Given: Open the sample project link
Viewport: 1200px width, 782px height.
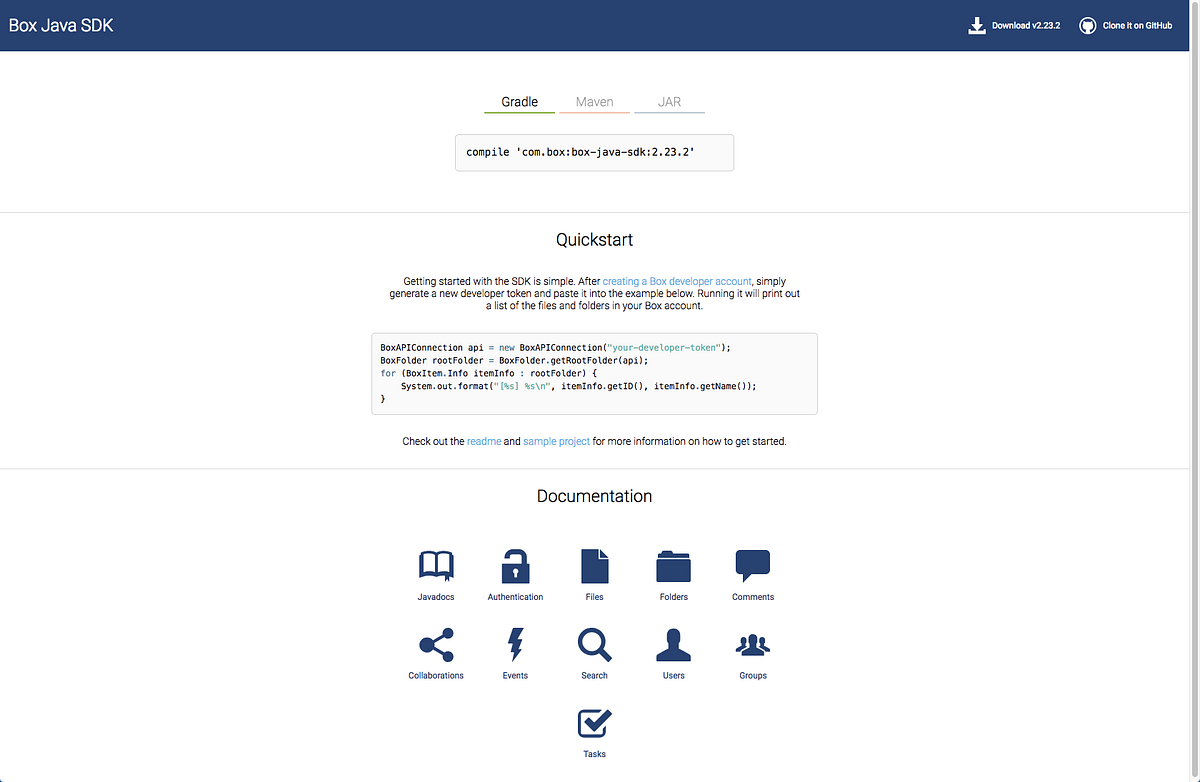Looking at the screenshot, I should 557,441.
